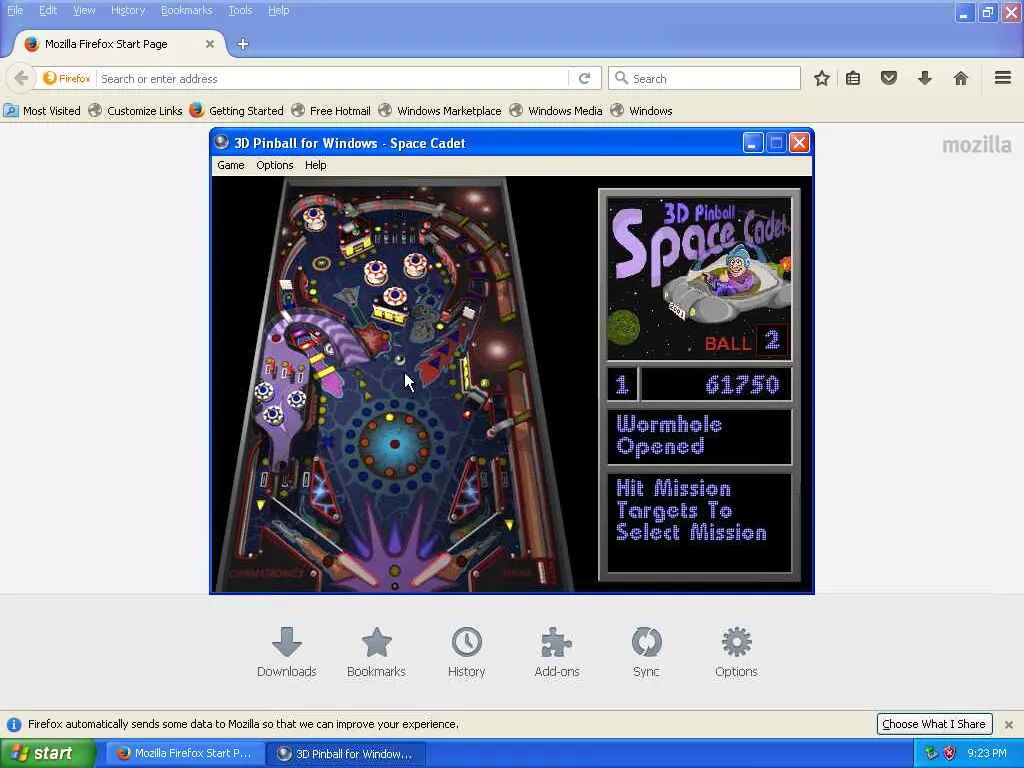The width and height of the screenshot is (1024, 768).
Task: Dismiss the data notification bar with X
Action: click(1009, 724)
